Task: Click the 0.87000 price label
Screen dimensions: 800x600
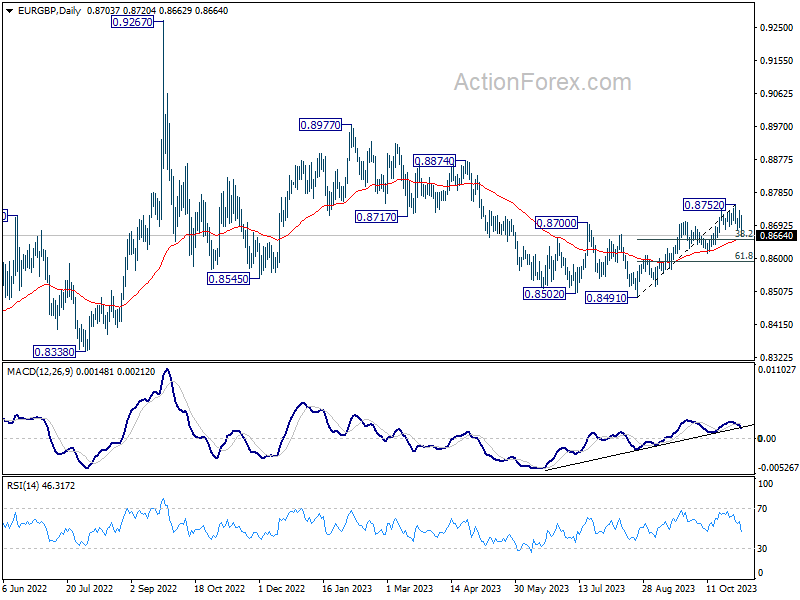Action: pos(556,222)
